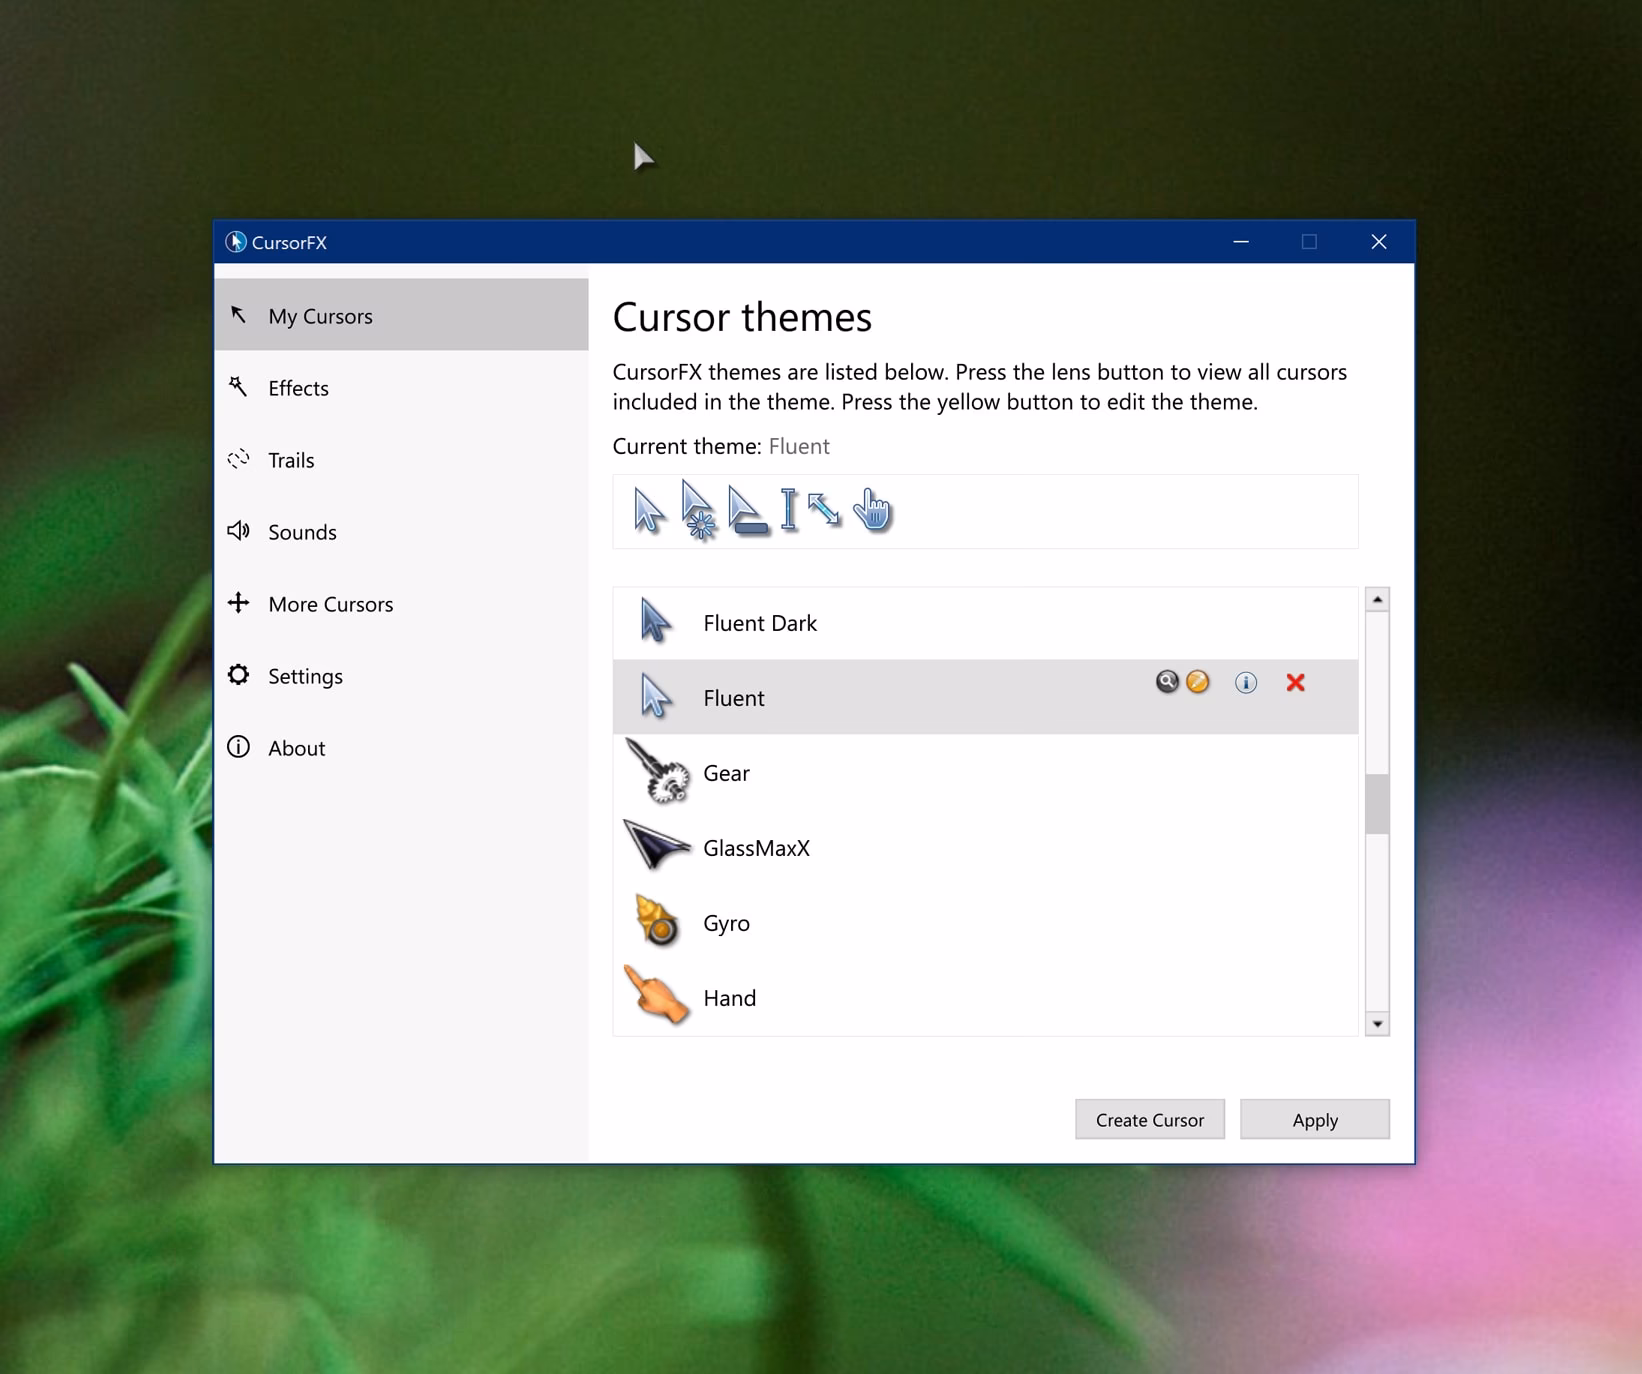Click the Trails dotted-circle icon
The width and height of the screenshot is (1642, 1374).
[x=238, y=459]
